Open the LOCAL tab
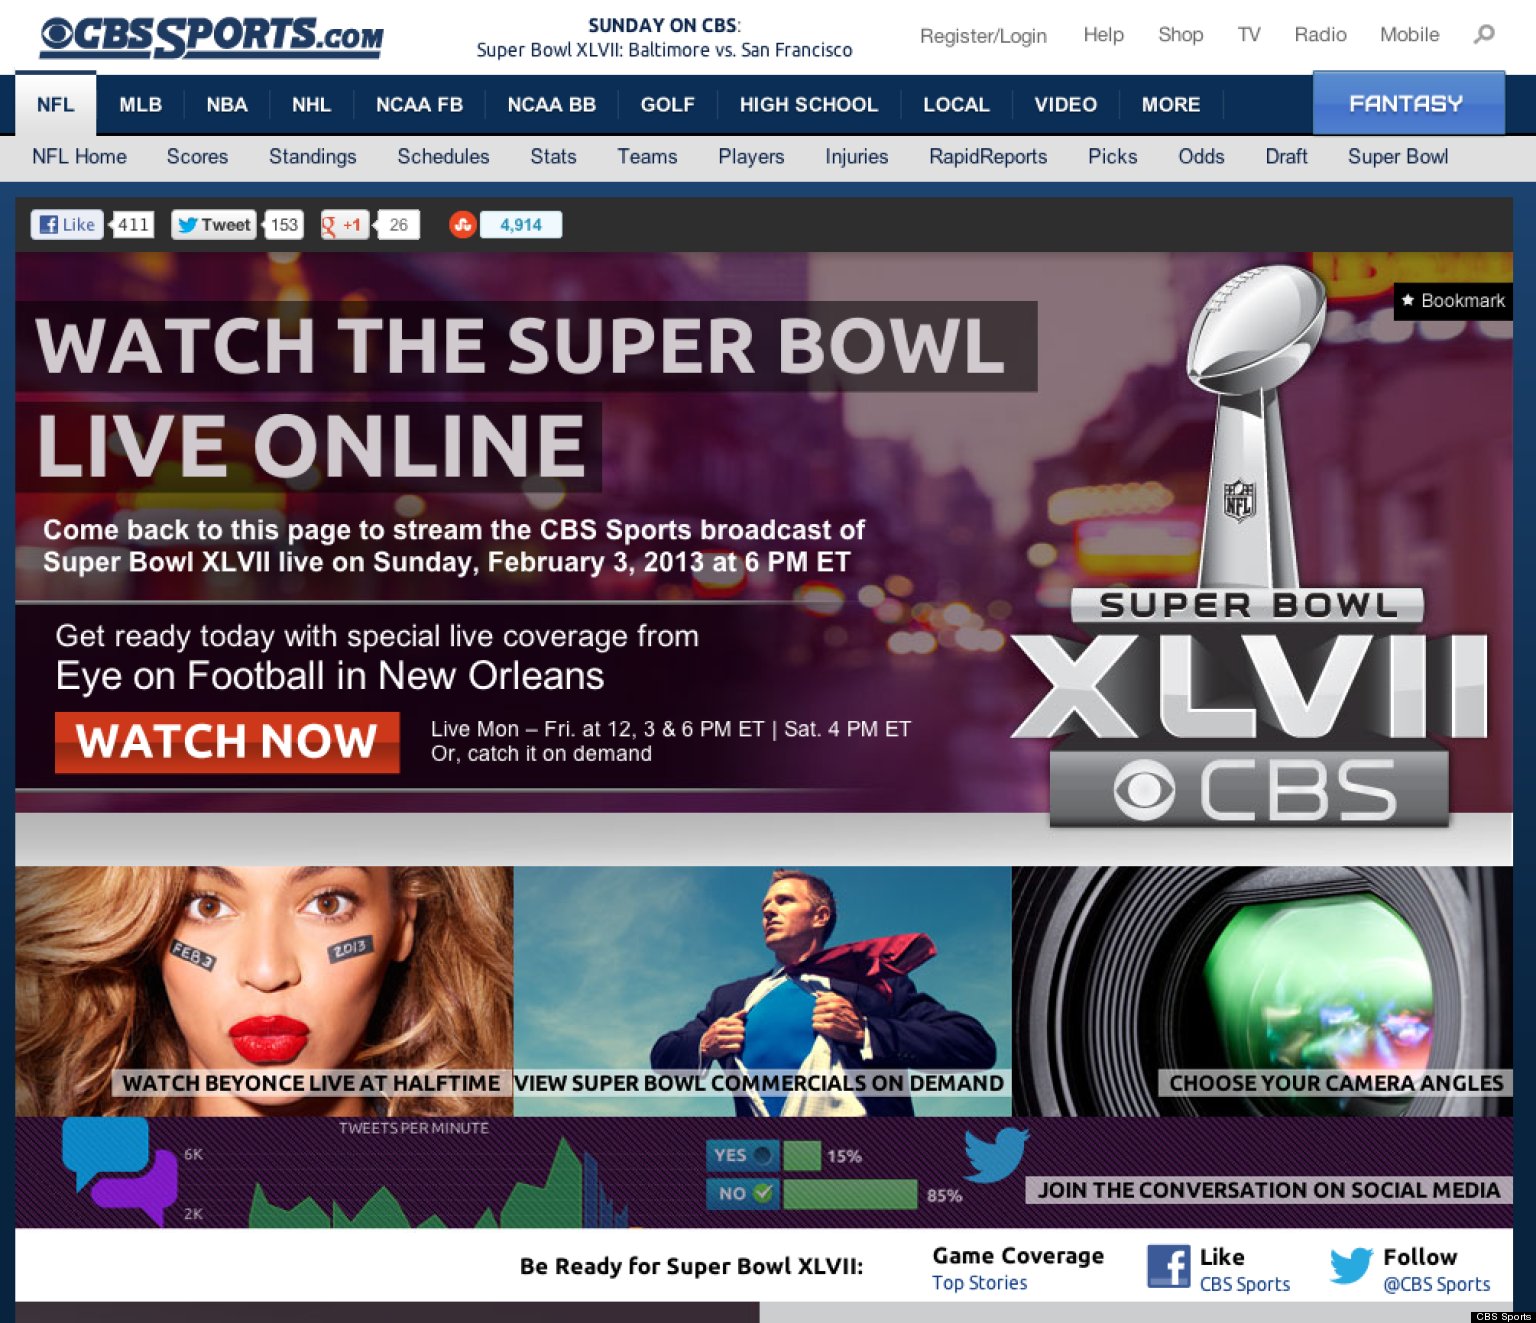 pos(956,104)
